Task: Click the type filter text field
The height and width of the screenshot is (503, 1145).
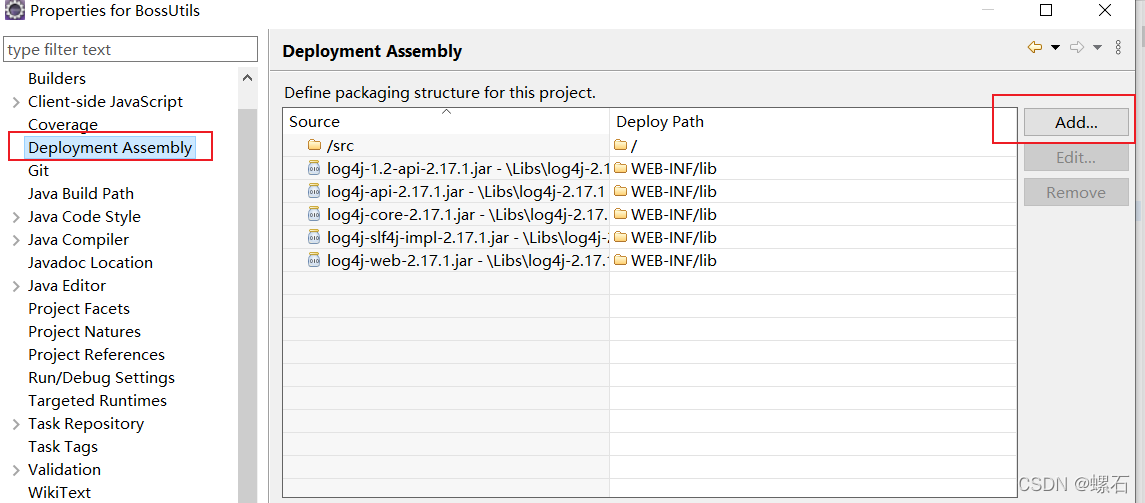Action: [131, 50]
